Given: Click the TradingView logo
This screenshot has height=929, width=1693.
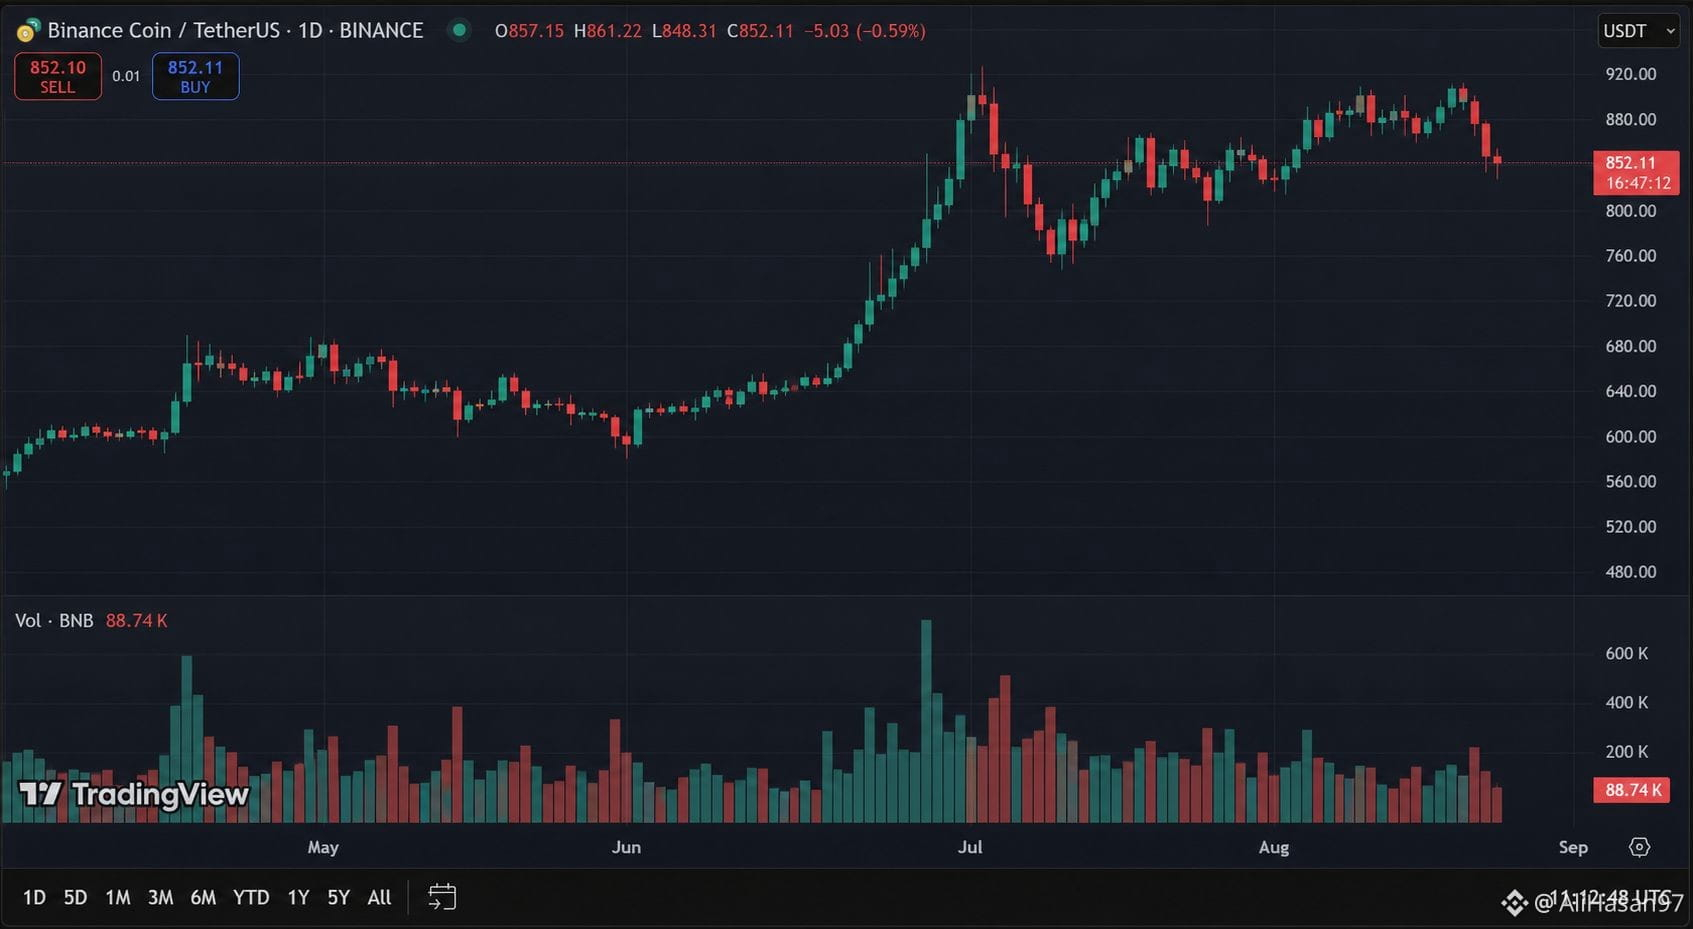Looking at the screenshot, I should (133, 794).
